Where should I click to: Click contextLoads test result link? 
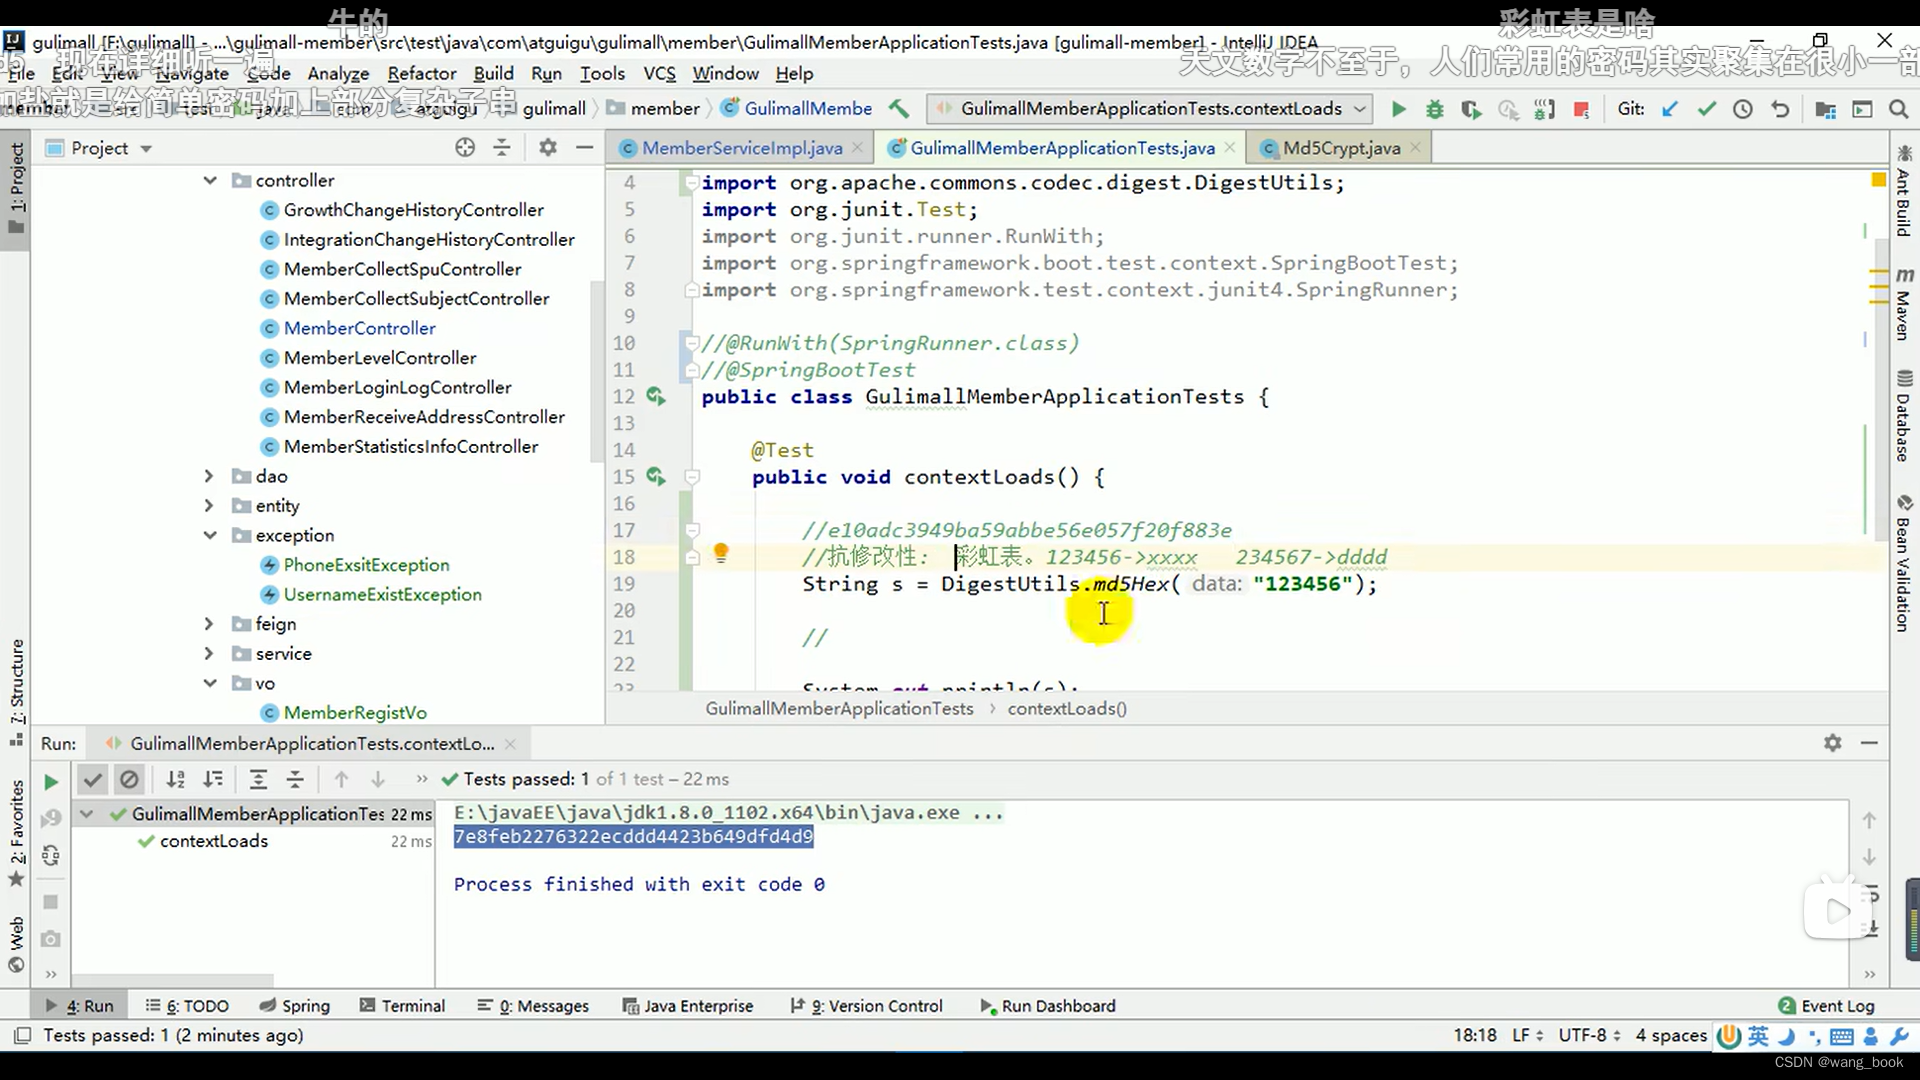click(x=214, y=840)
